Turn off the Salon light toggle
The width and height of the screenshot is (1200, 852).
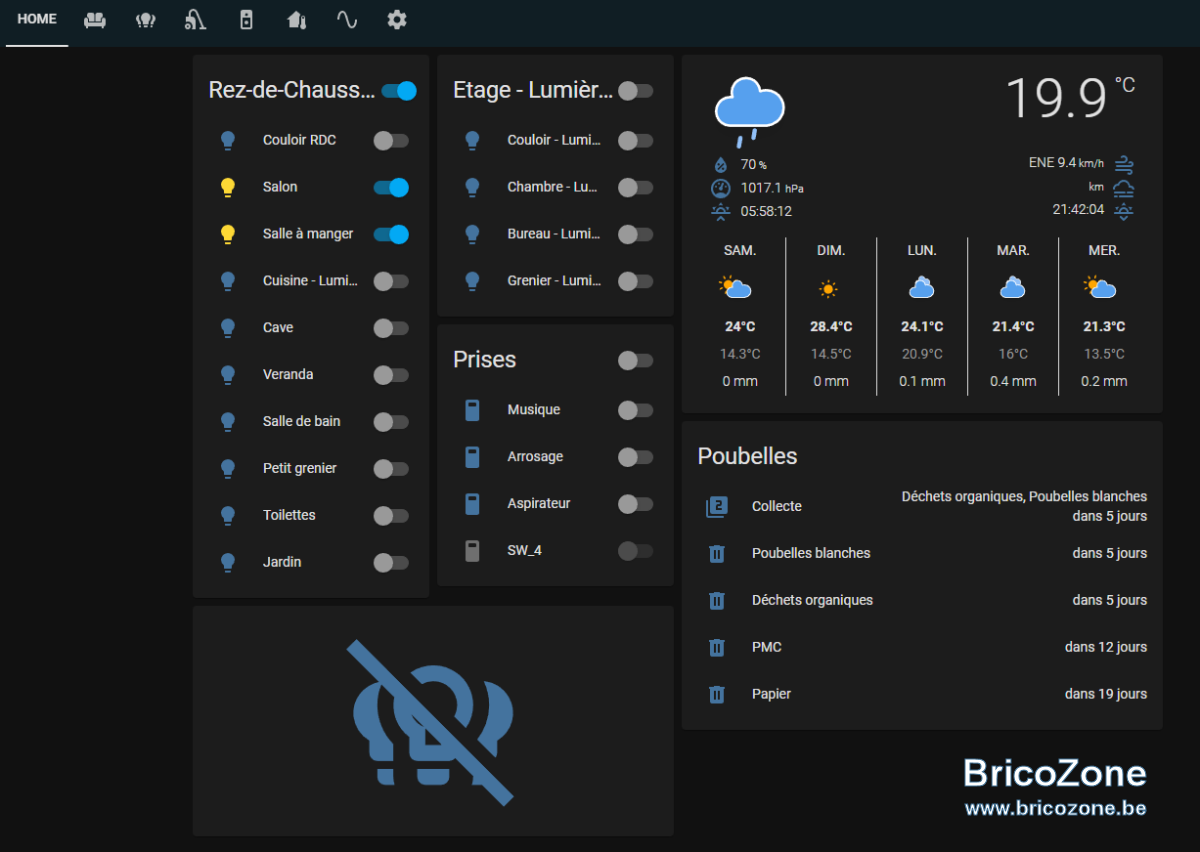391,187
